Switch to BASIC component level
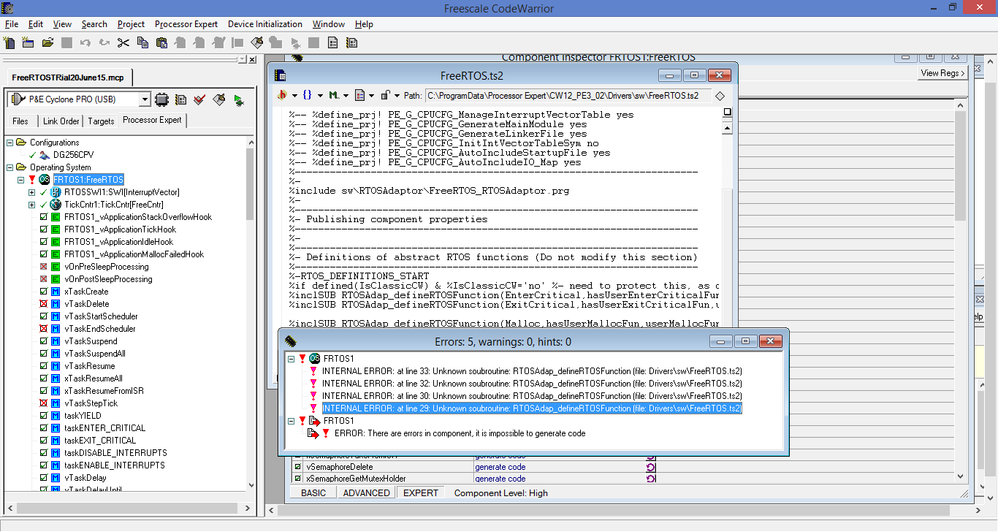998x532 pixels. tap(313, 493)
